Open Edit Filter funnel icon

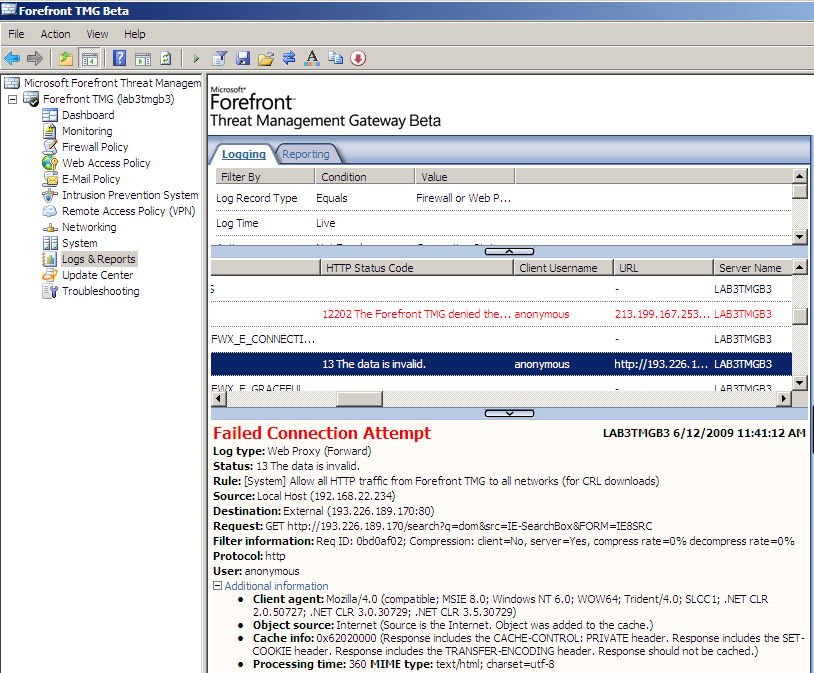click(220, 58)
